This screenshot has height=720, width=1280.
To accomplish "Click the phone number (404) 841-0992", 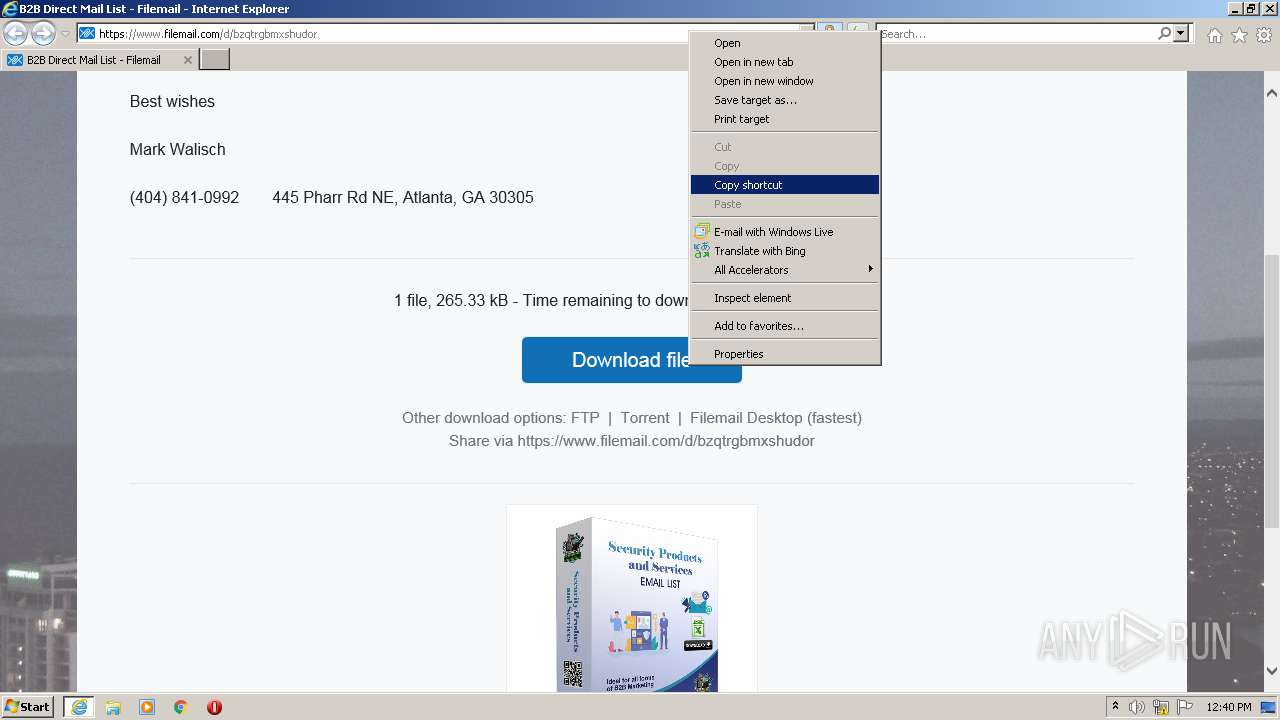I will click(x=184, y=198).
